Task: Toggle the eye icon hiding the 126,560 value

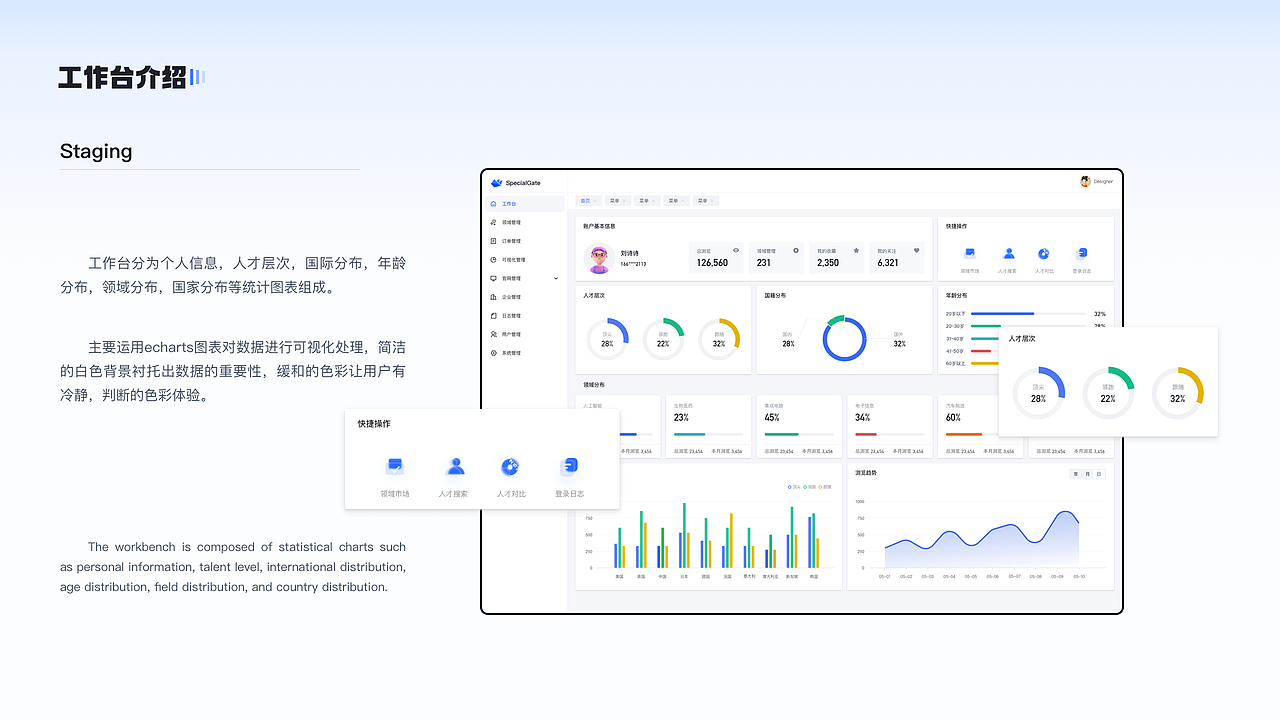Action: coord(736,251)
